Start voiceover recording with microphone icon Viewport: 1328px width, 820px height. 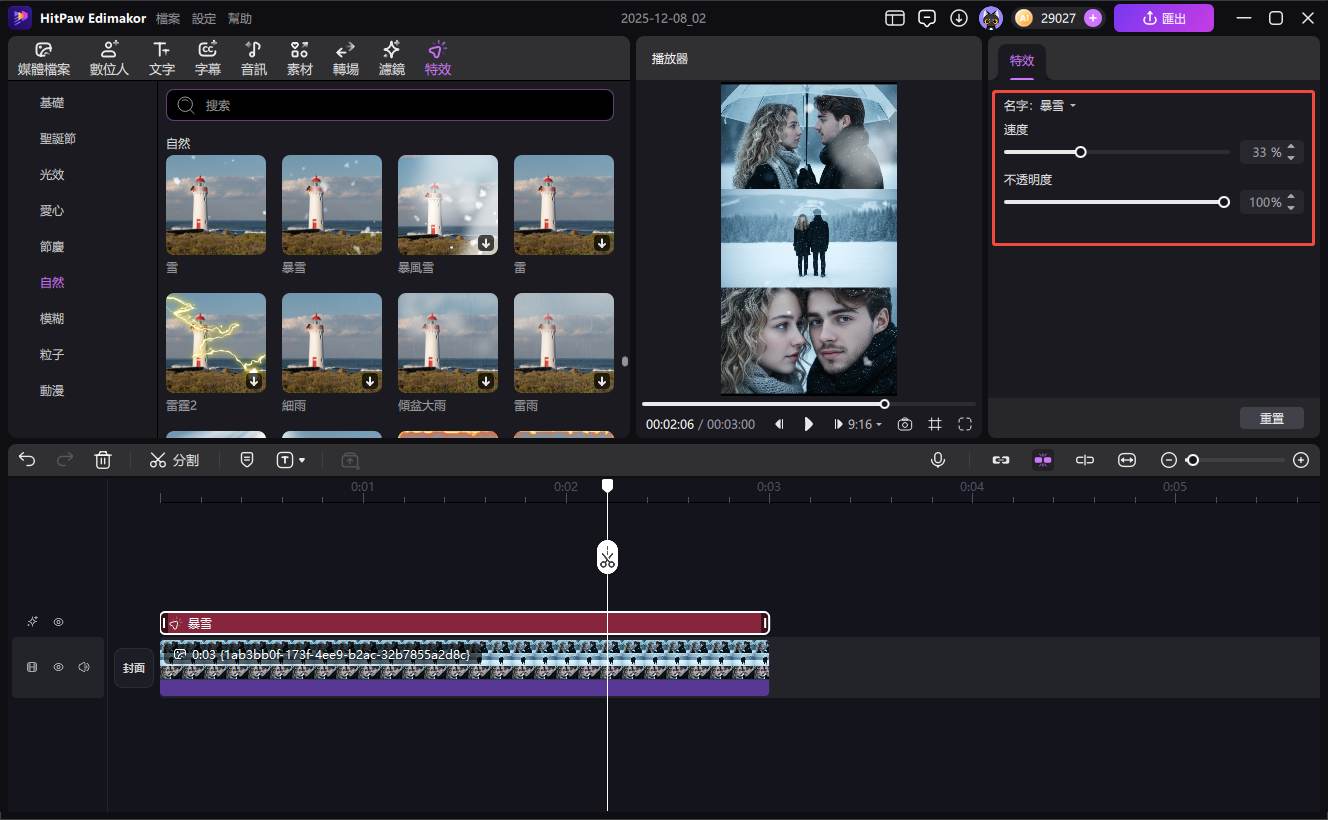point(938,460)
